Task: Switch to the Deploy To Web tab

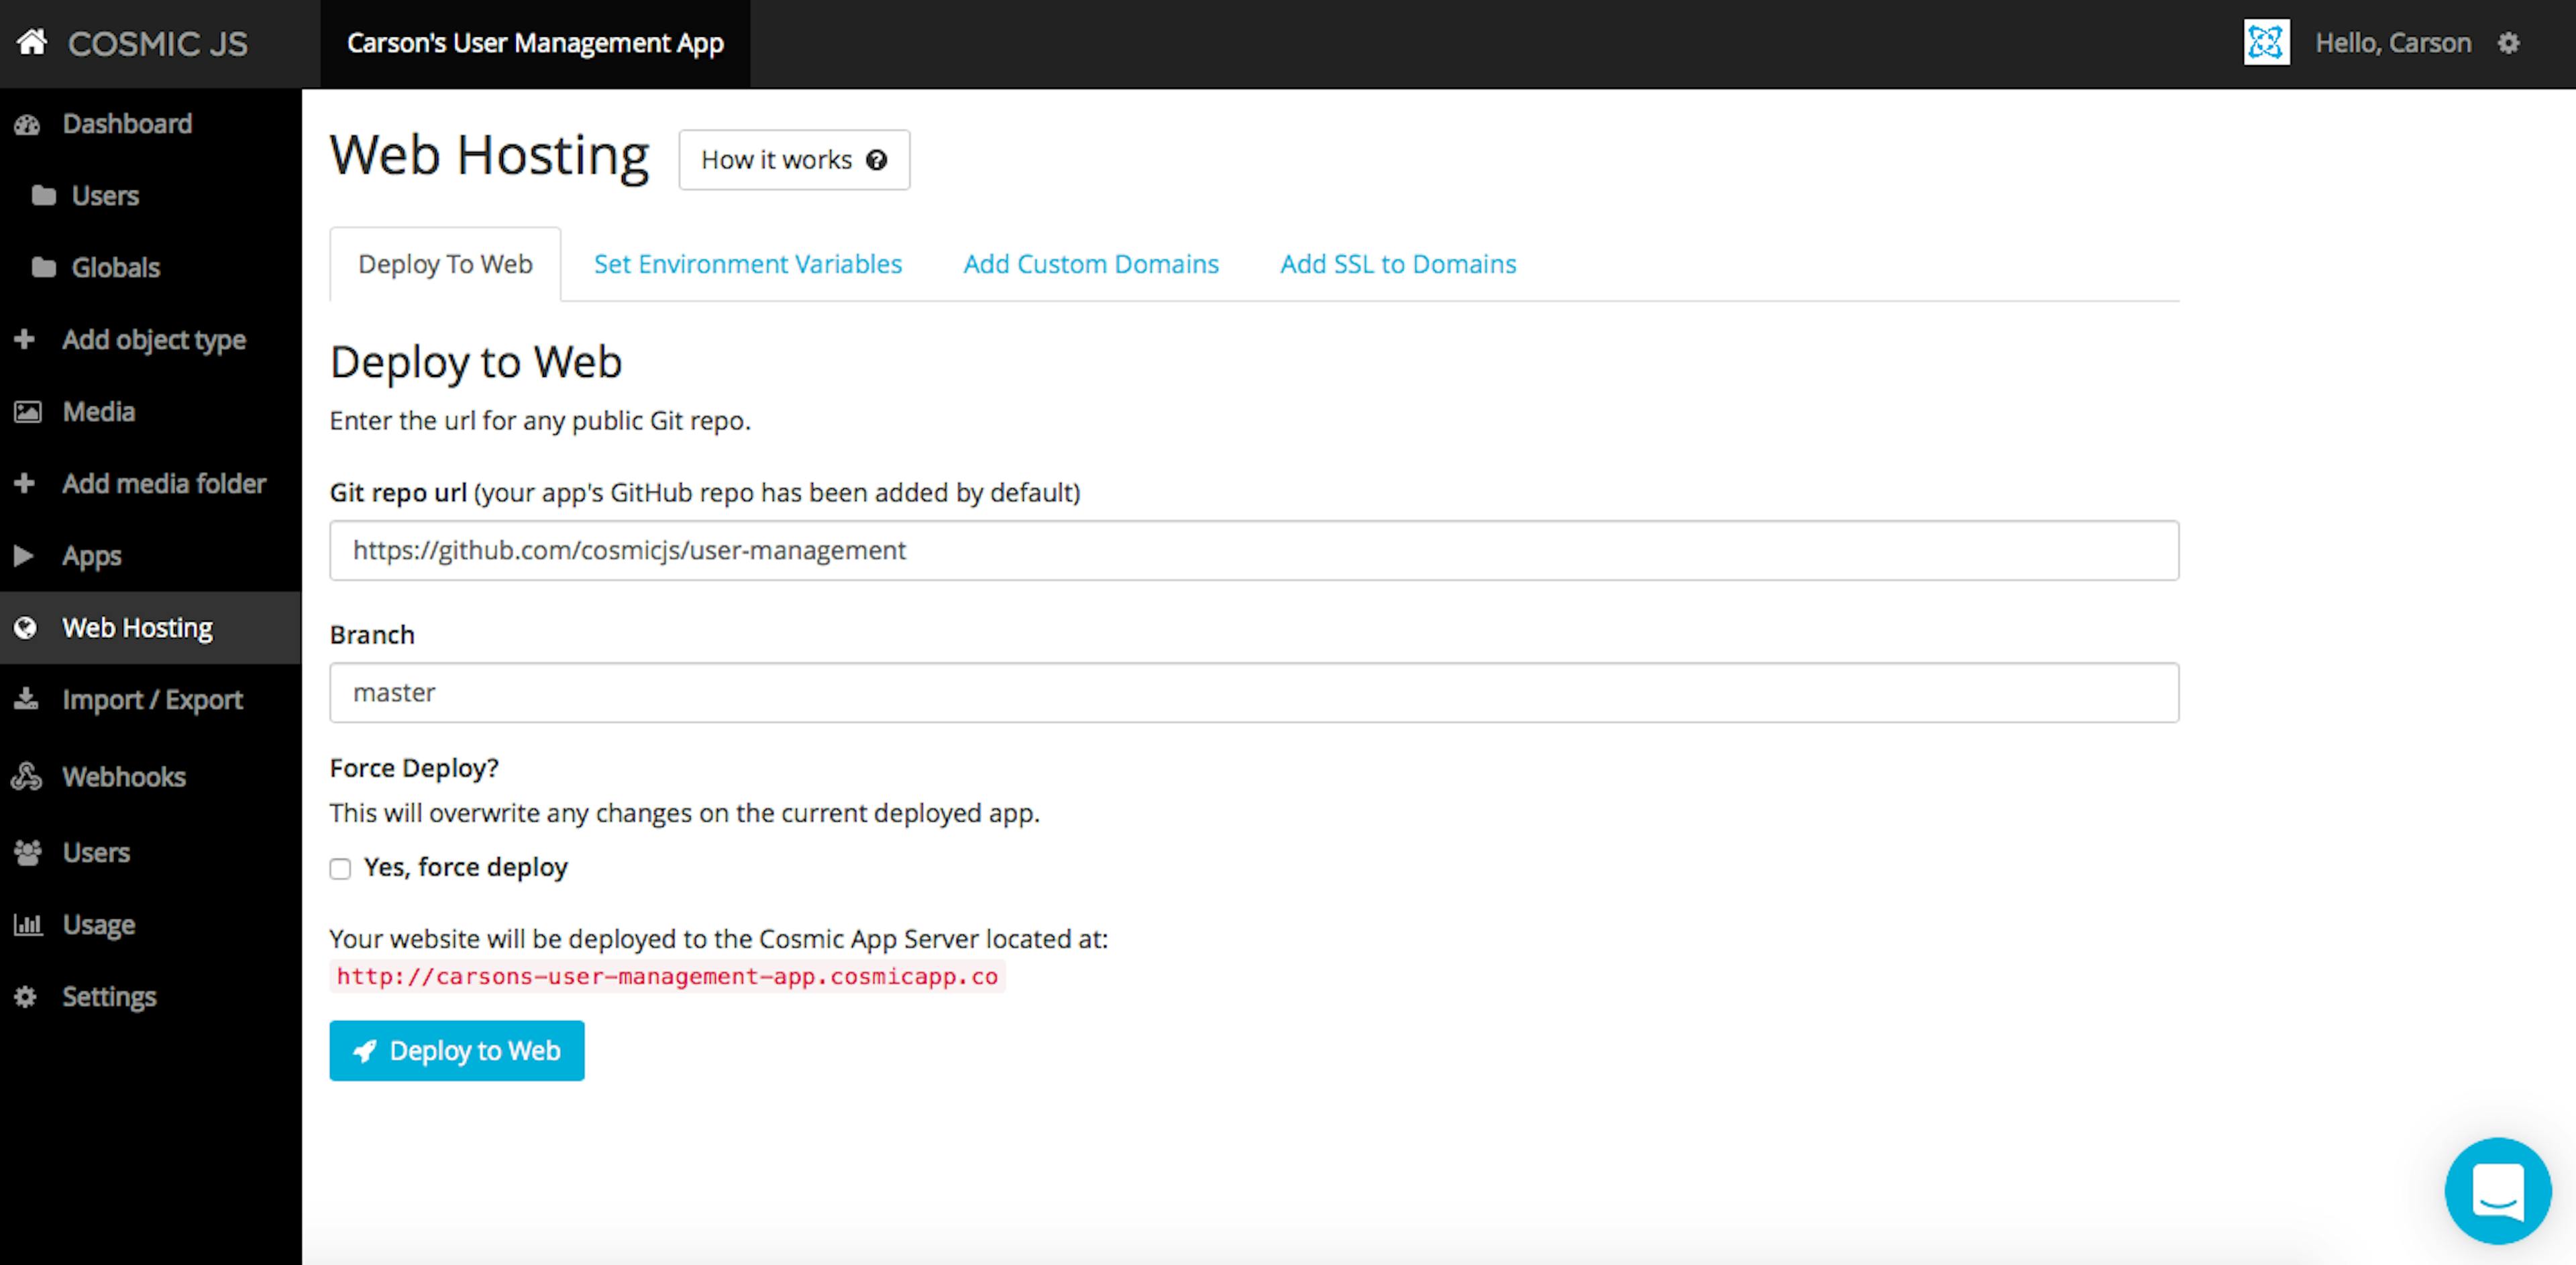Action: point(445,264)
